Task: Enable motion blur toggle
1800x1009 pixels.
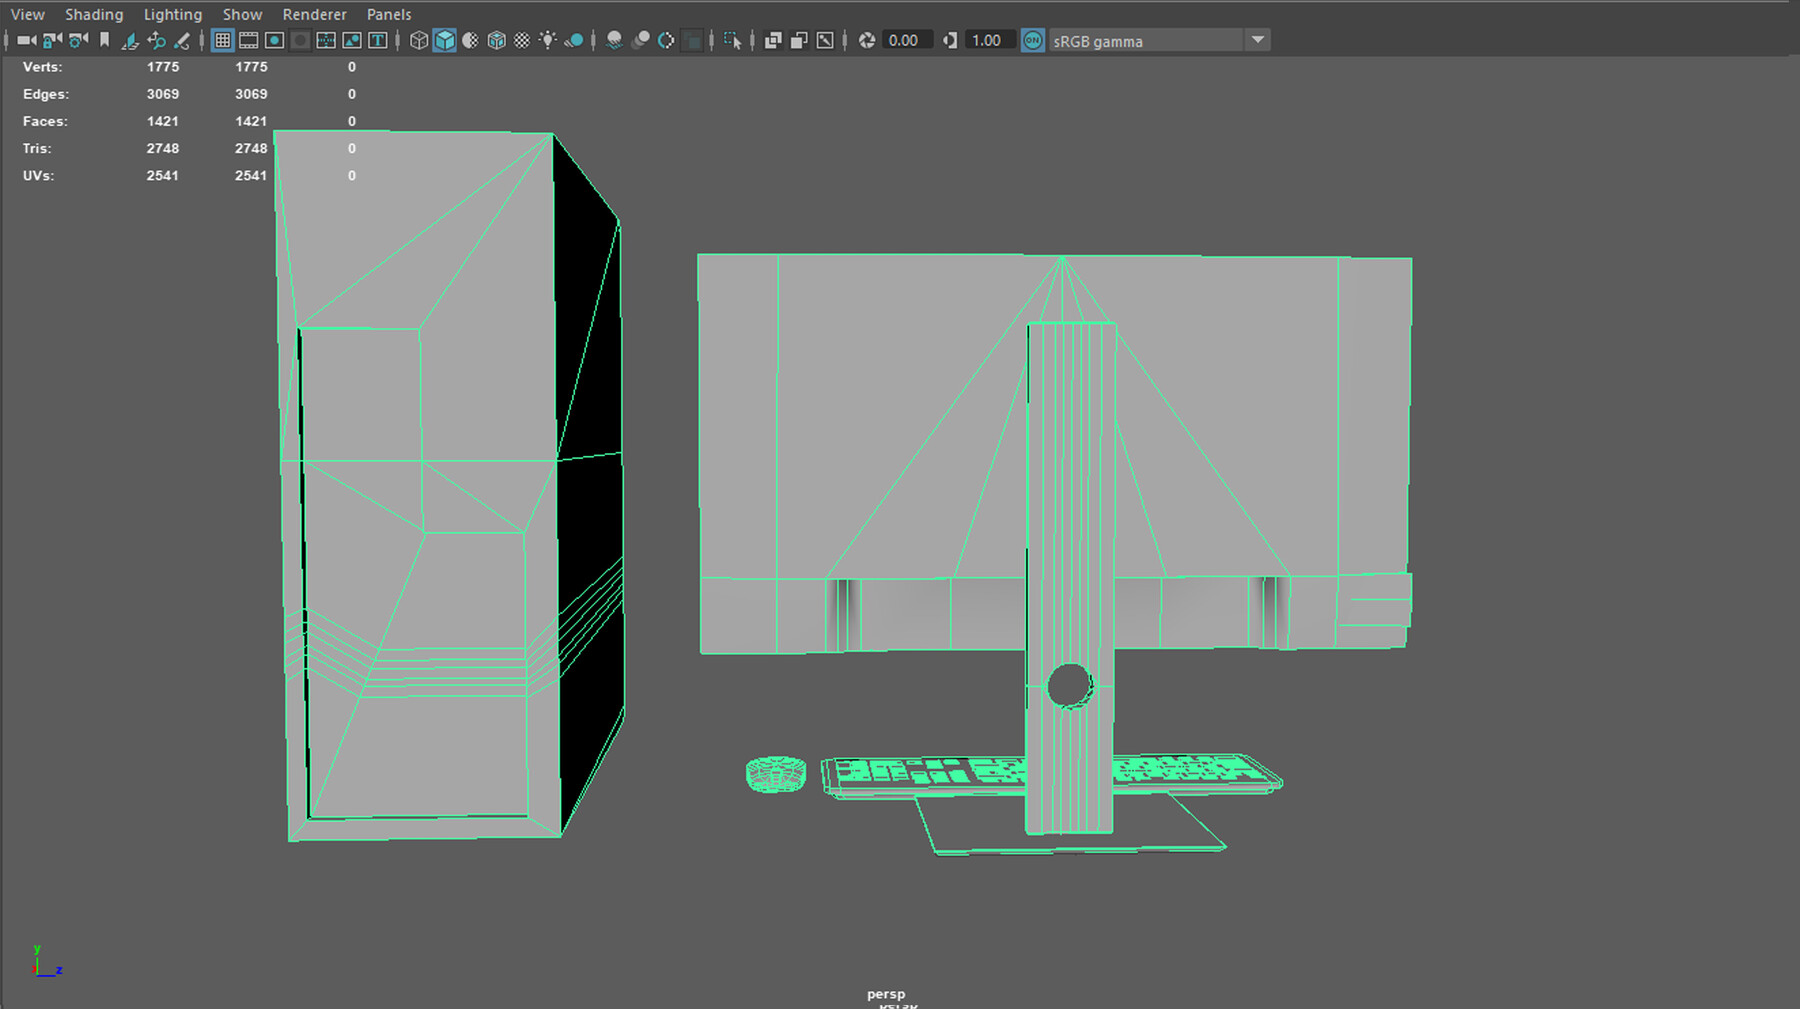Action: (642, 40)
